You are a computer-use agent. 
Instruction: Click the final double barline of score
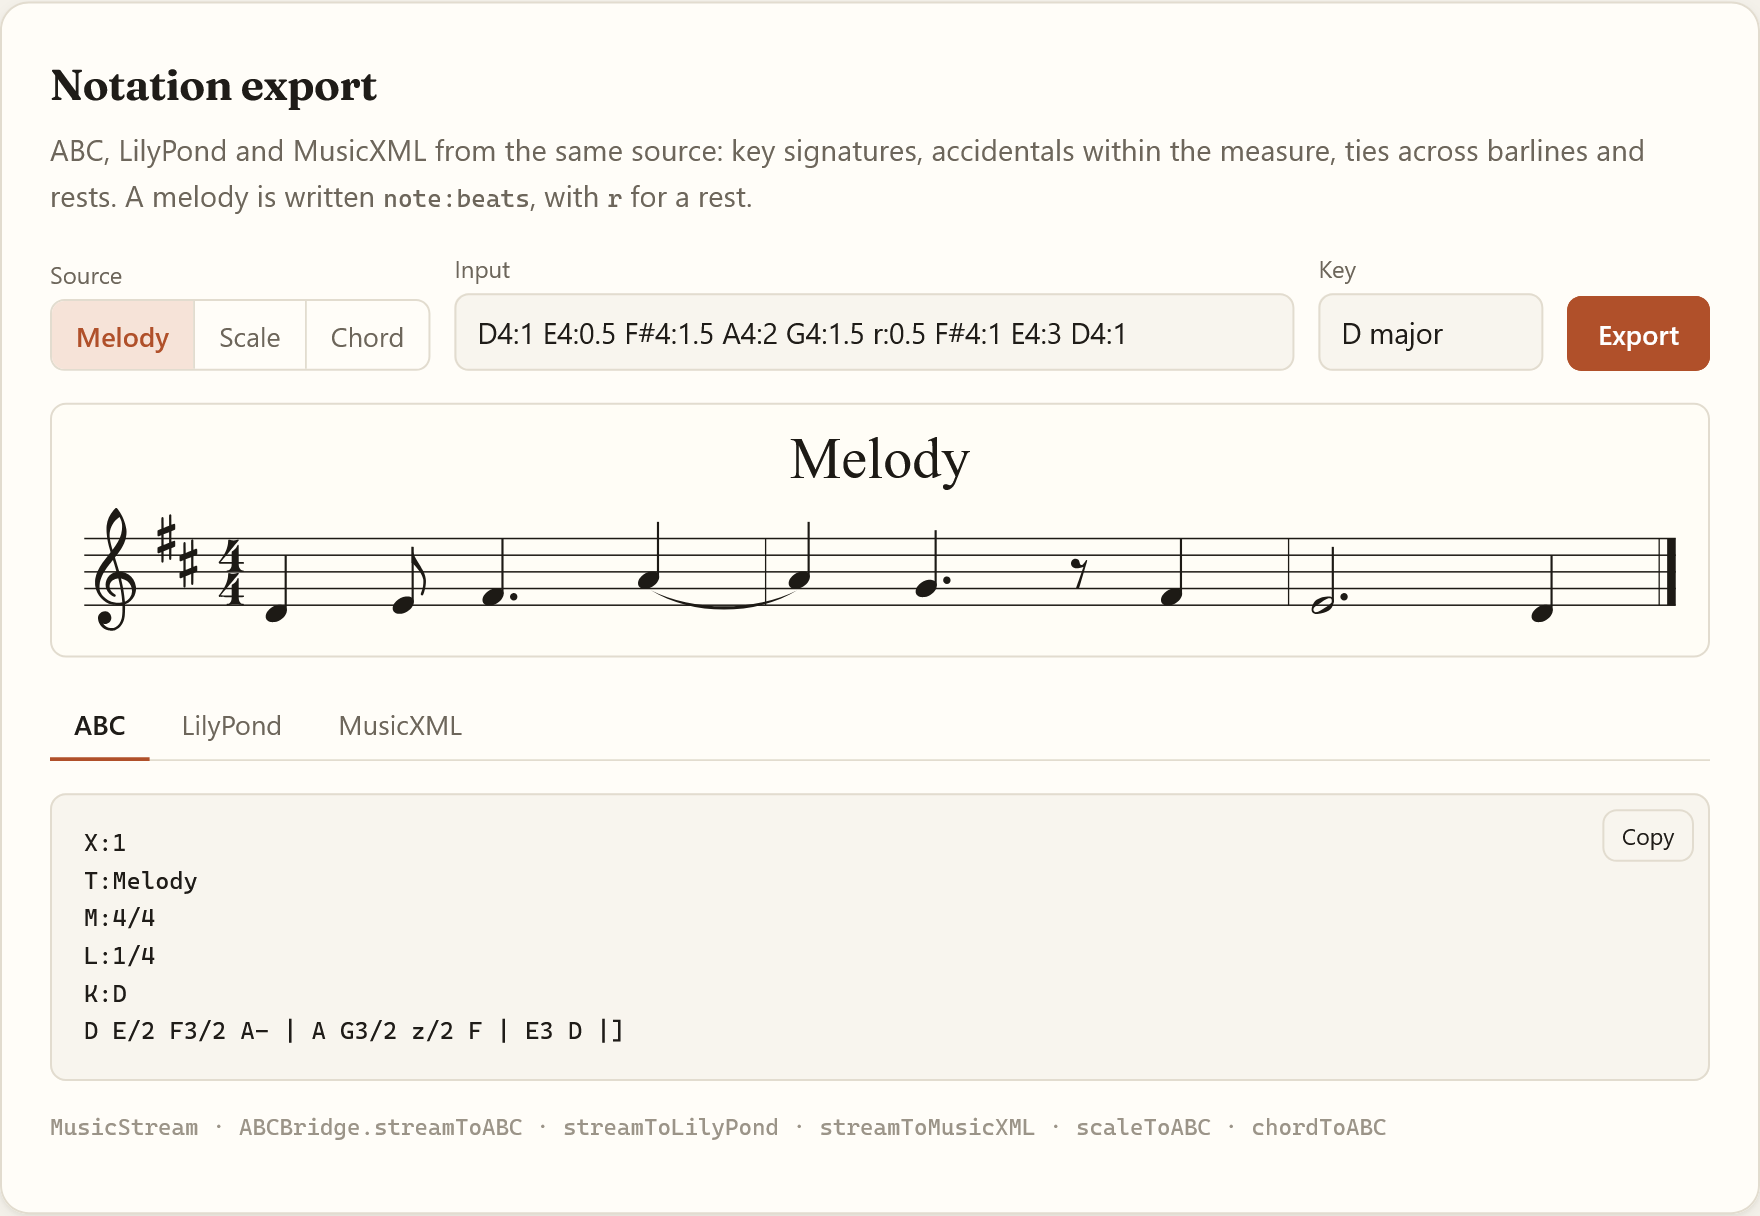tap(1668, 572)
